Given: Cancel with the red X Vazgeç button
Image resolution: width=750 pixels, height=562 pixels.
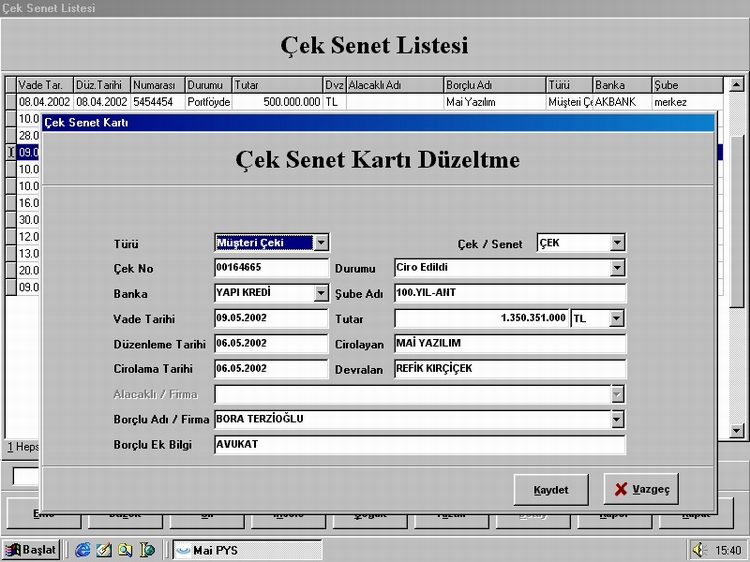Looking at the screenshot, I should click(x=640, y=489).
